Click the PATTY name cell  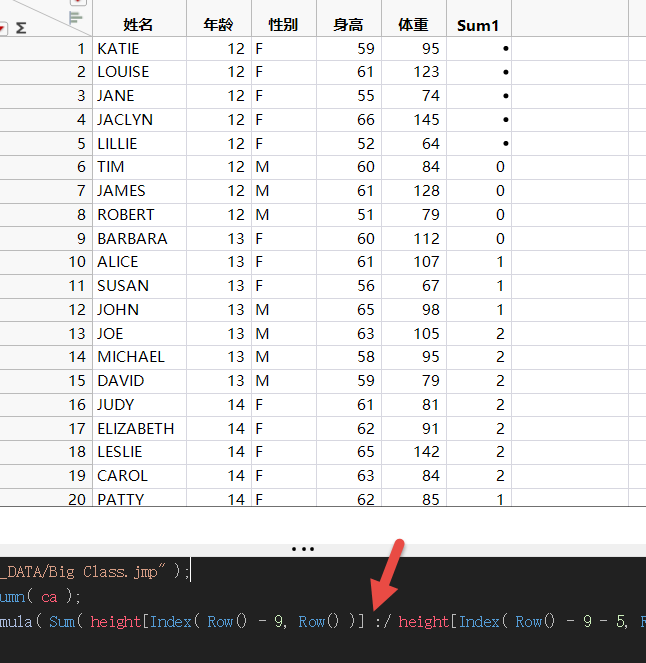[x=139, y=499]
